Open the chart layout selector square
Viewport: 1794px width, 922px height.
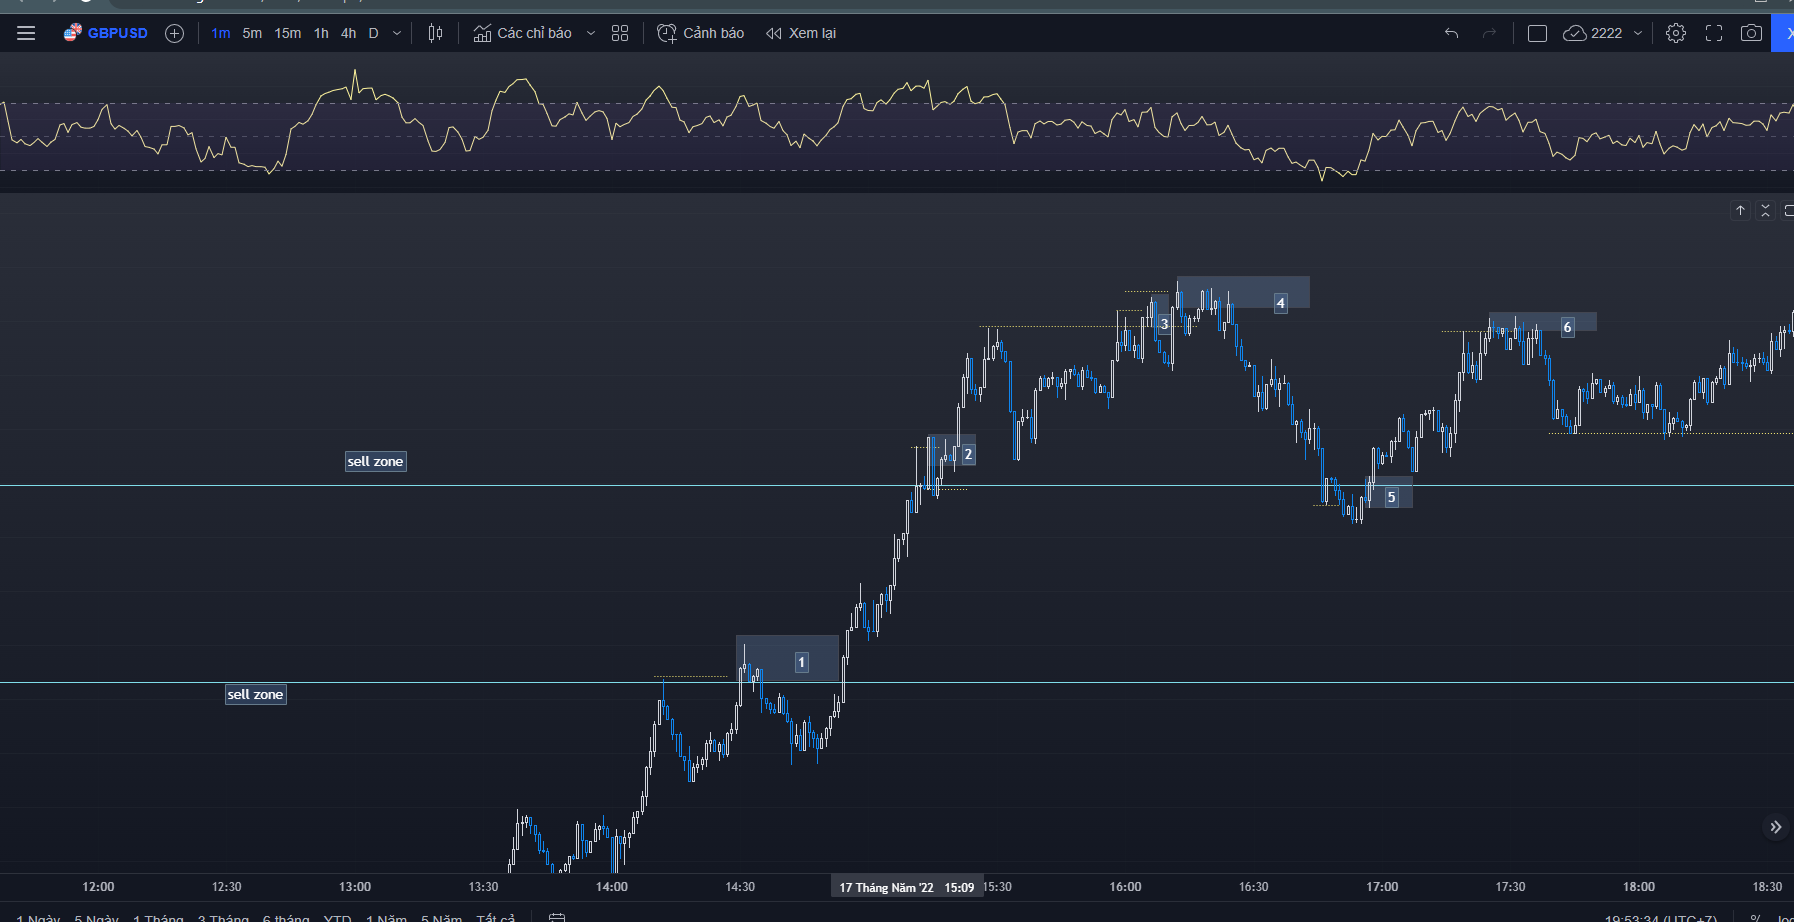1538,33
